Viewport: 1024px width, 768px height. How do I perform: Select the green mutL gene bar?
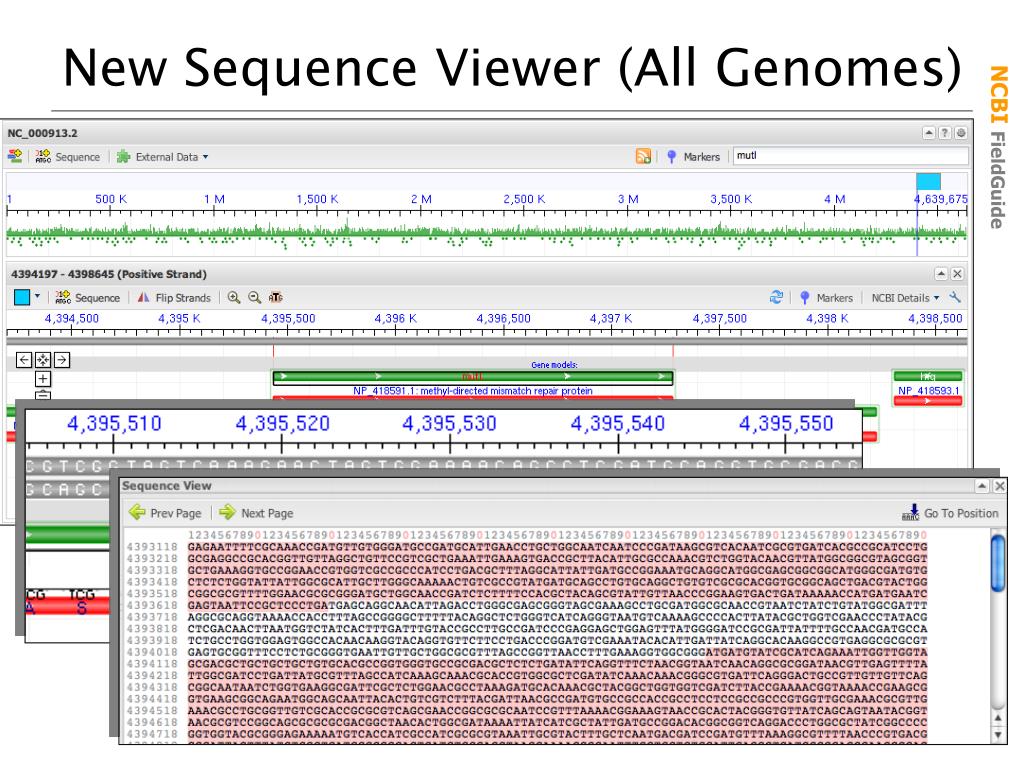click(472, 376)
